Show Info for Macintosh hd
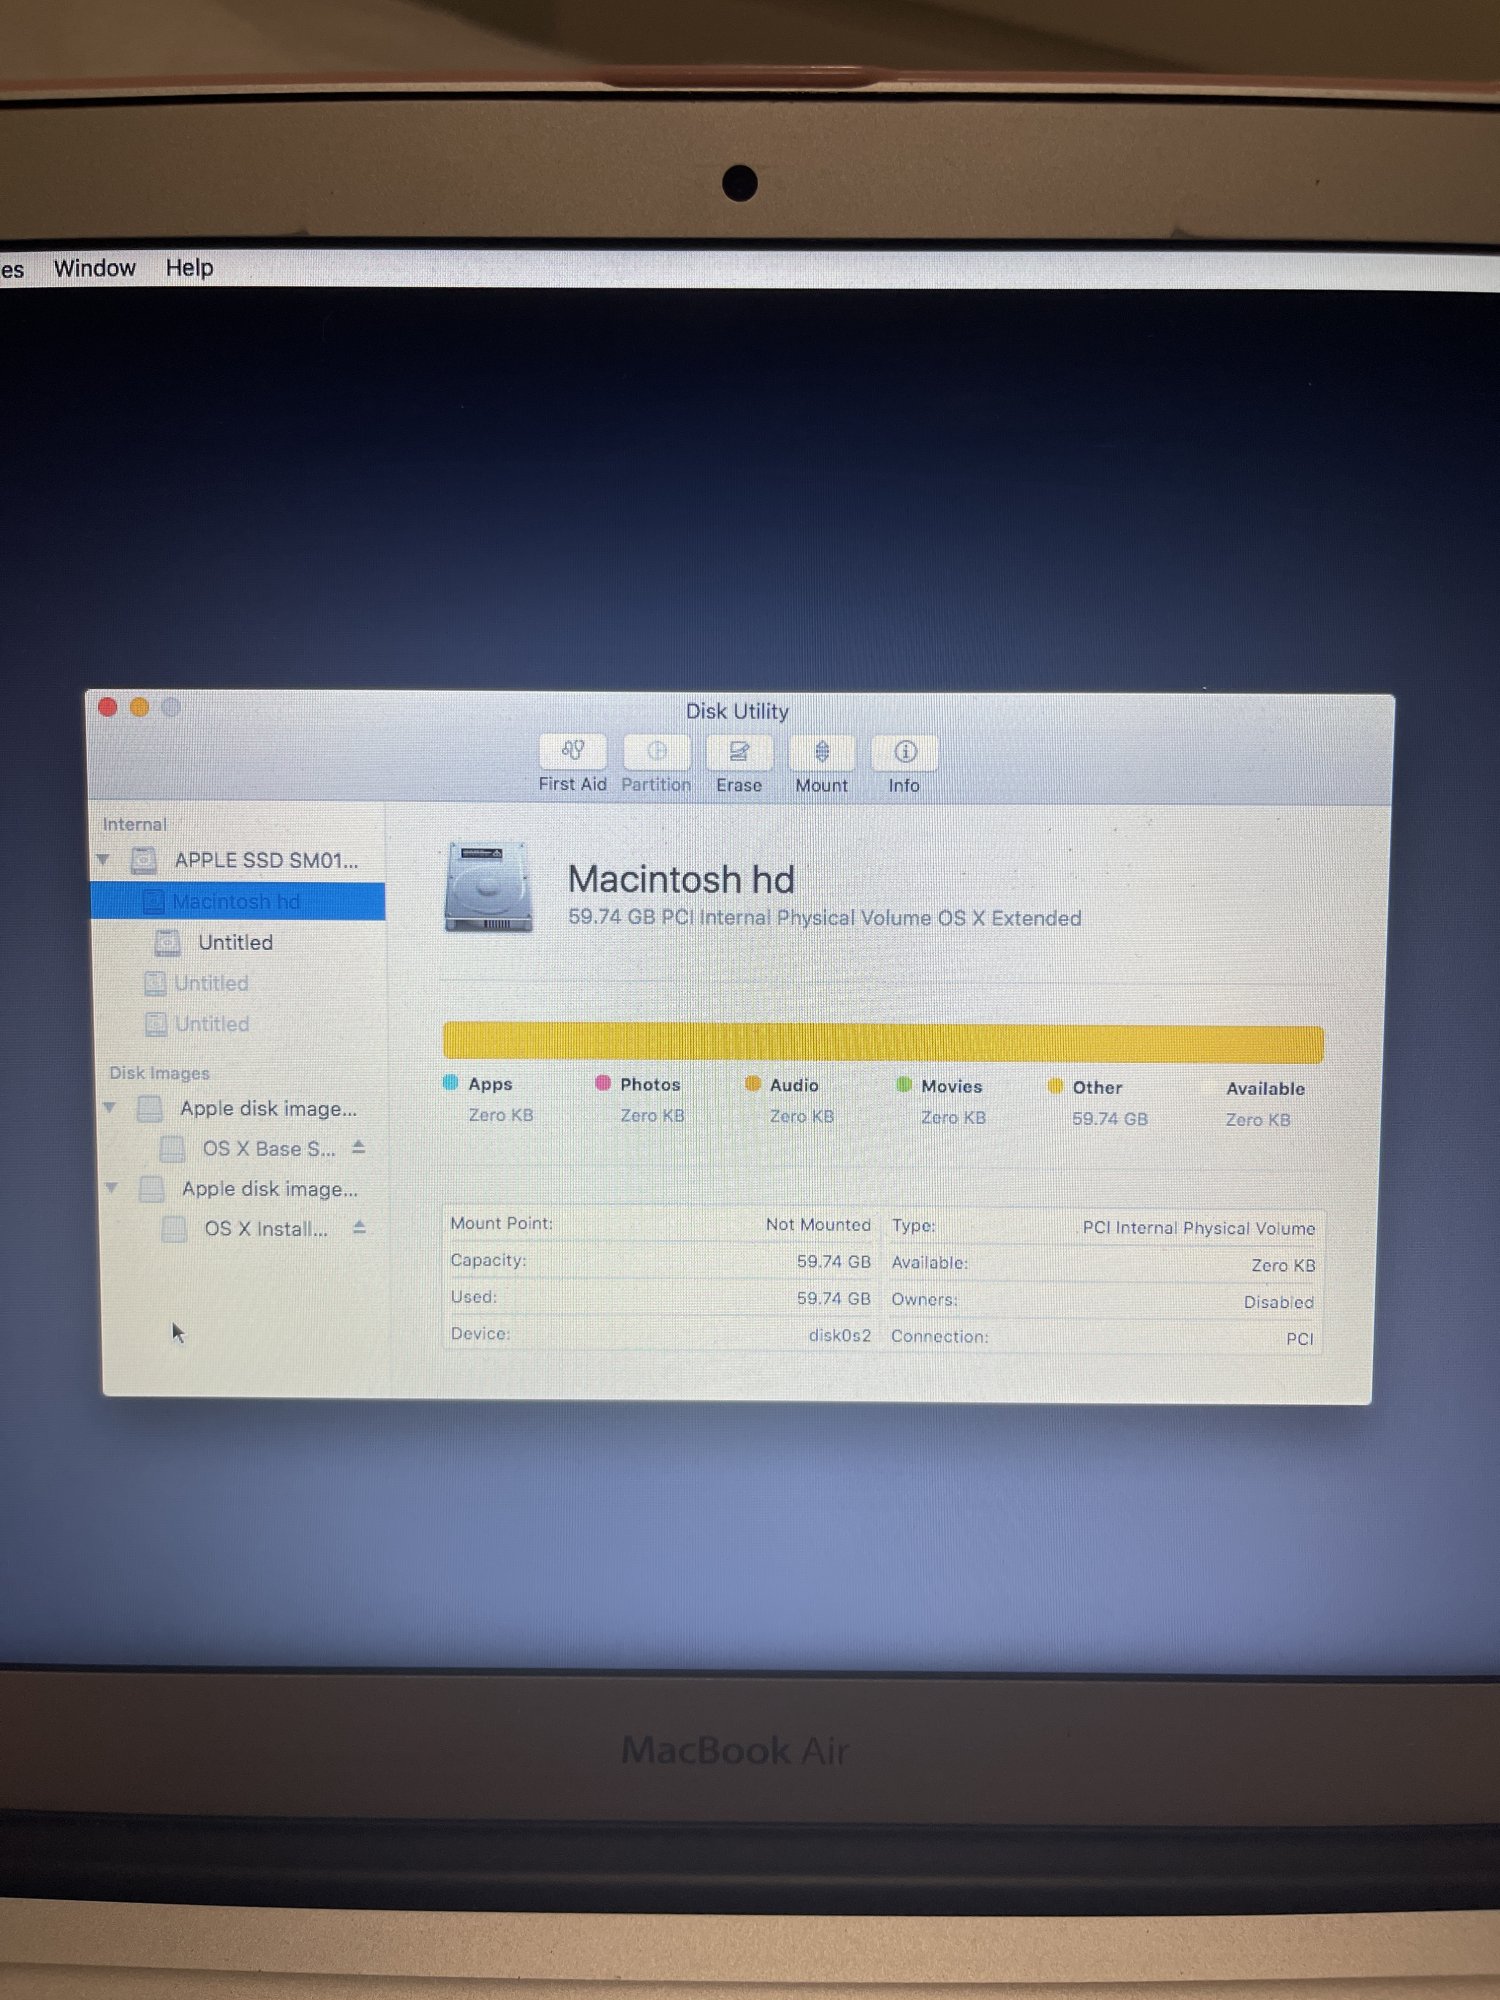The image size is (1500, 2000). 905,752
